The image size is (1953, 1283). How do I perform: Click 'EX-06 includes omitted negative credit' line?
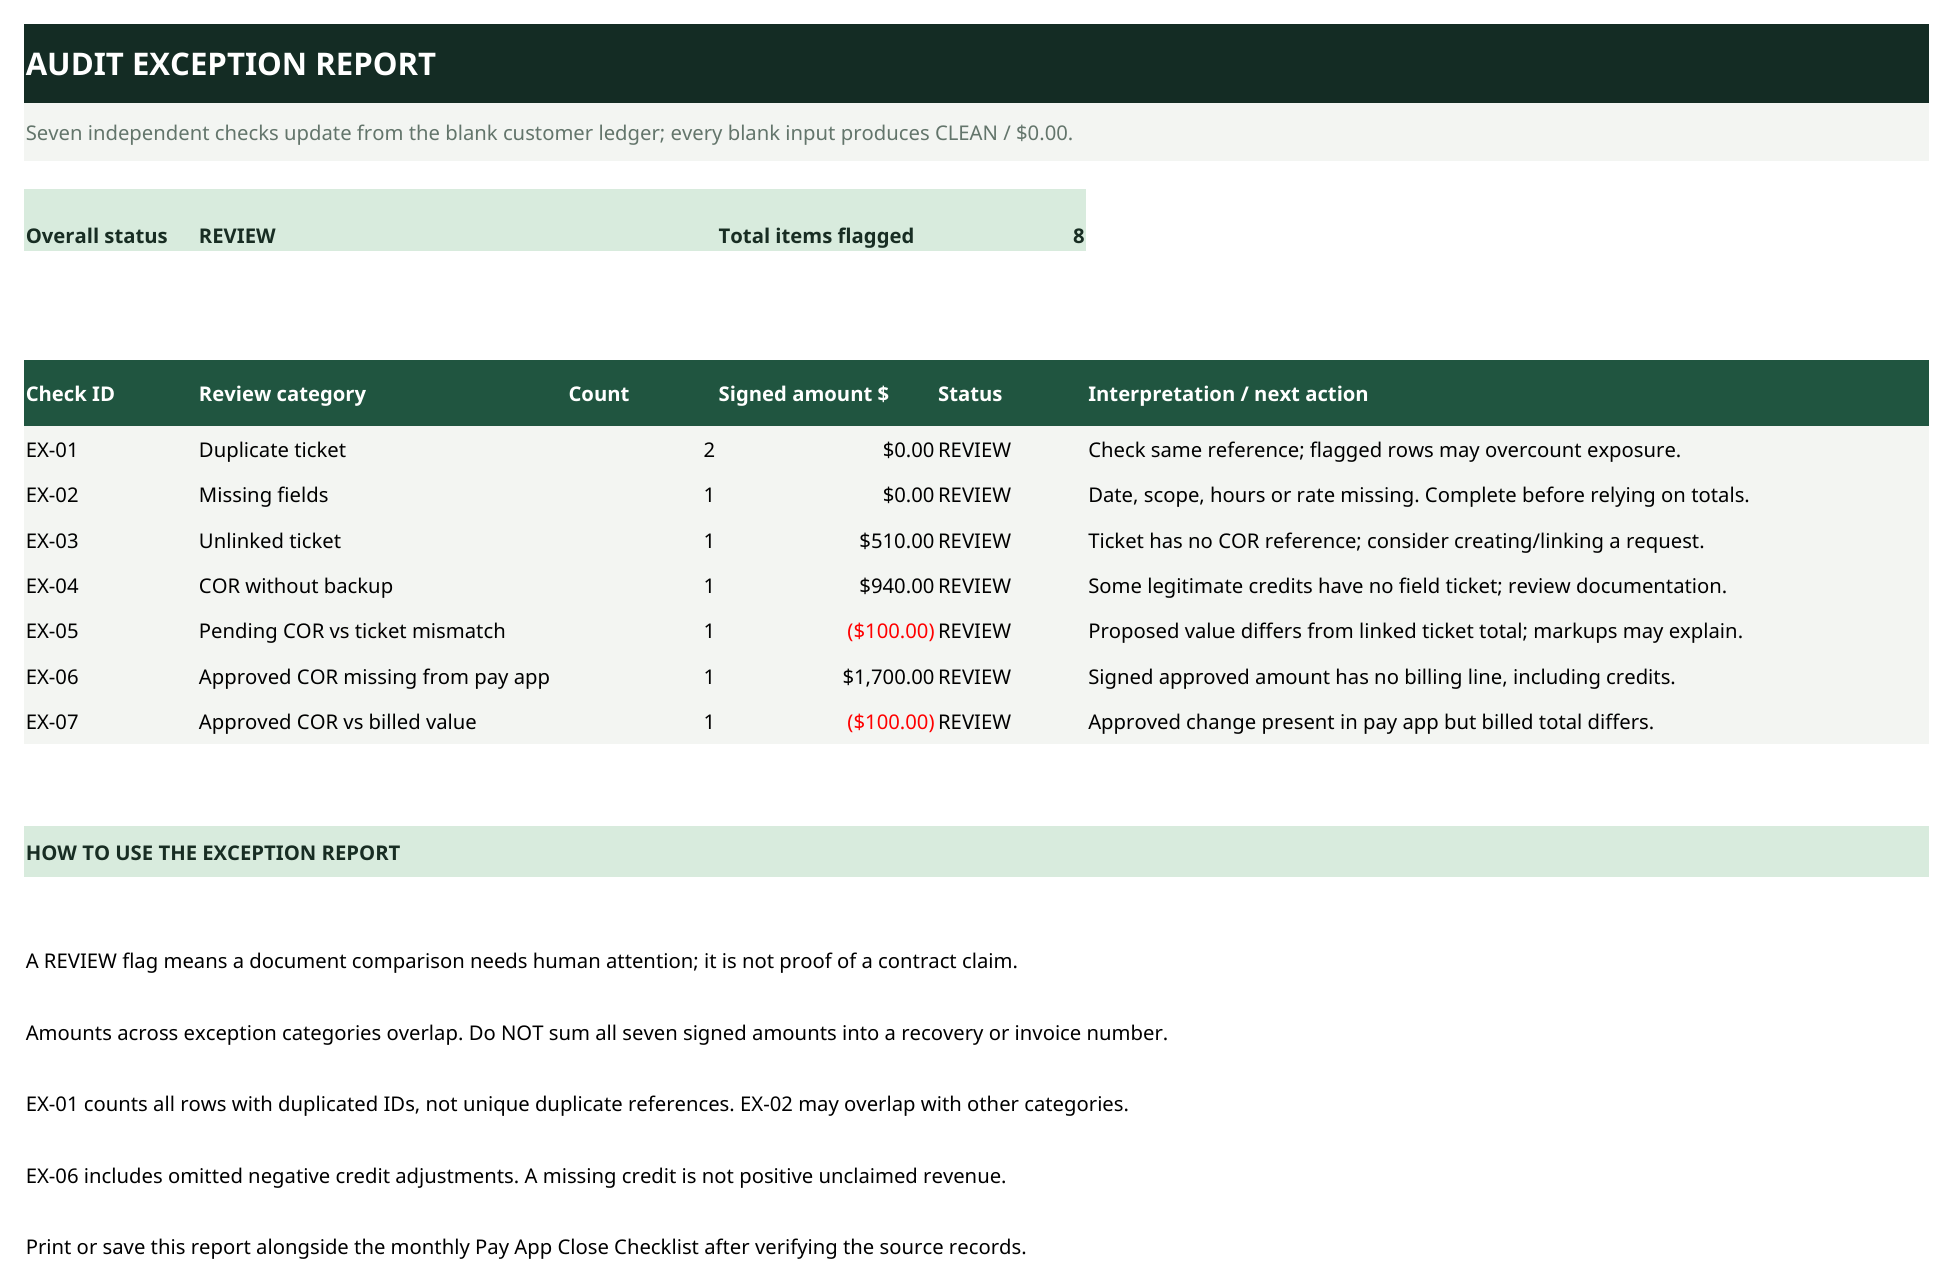click(516, 1176)
